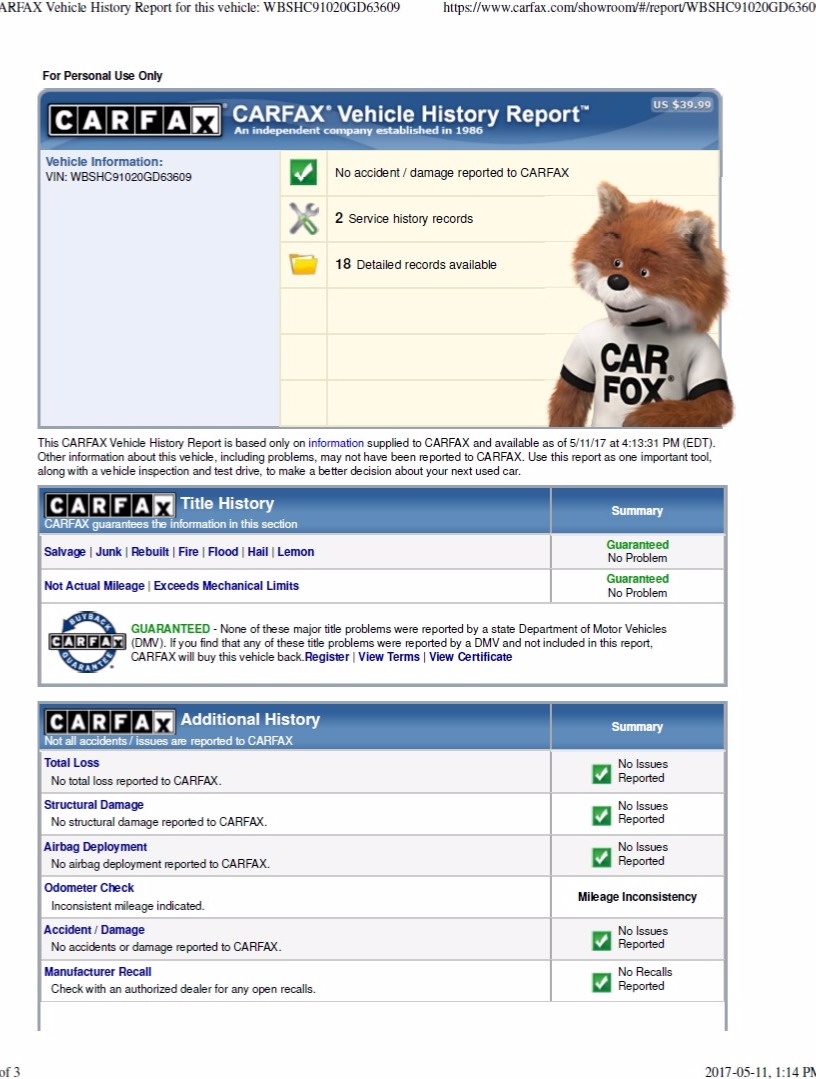Click the Additional History section heading

pos(250,720)
